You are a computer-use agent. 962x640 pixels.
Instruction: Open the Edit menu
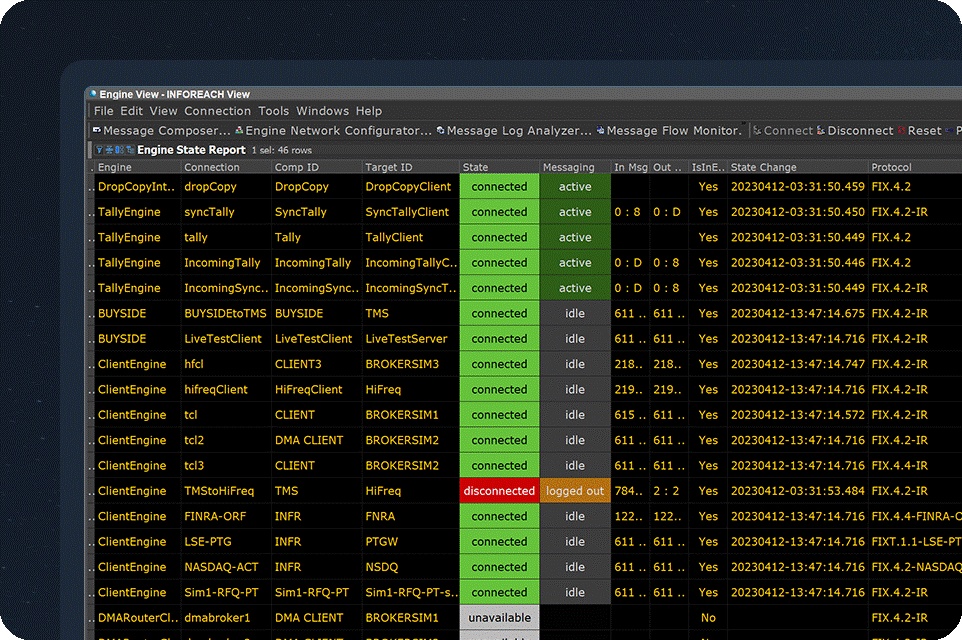(x=131, y=111)
